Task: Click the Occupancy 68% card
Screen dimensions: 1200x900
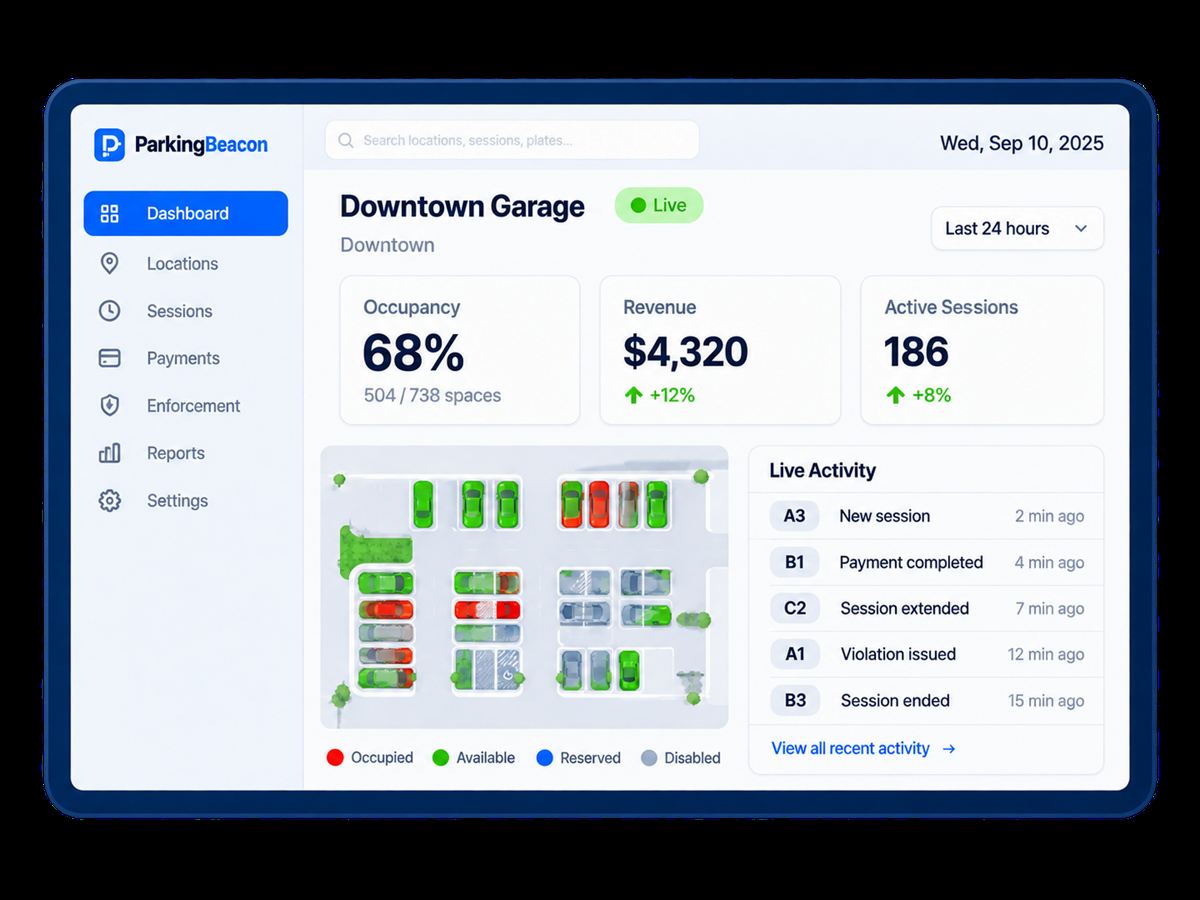Action: click(x=460, y=350)
